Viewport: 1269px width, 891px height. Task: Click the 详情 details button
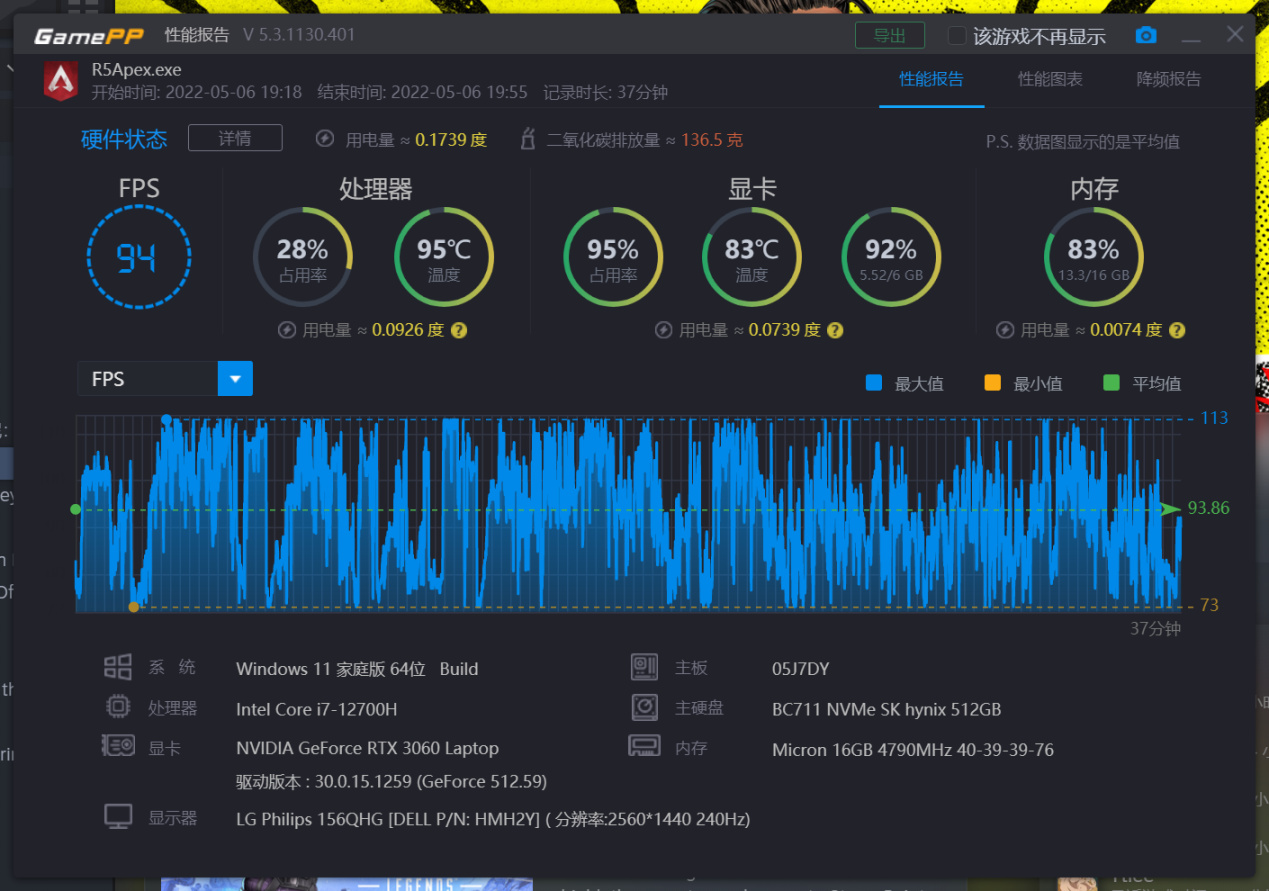[235, 138]
